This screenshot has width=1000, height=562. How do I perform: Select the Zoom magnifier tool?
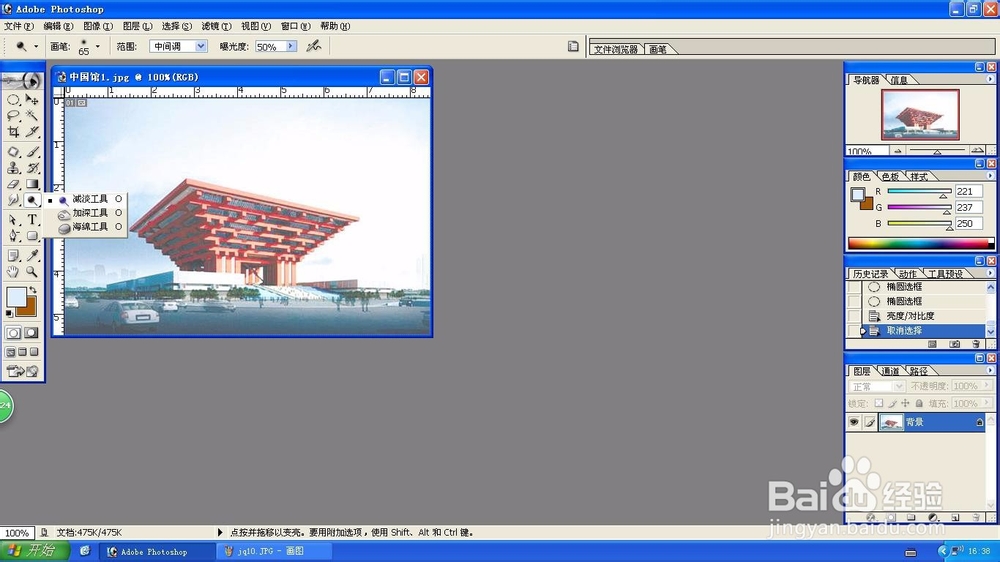point(32,272)
